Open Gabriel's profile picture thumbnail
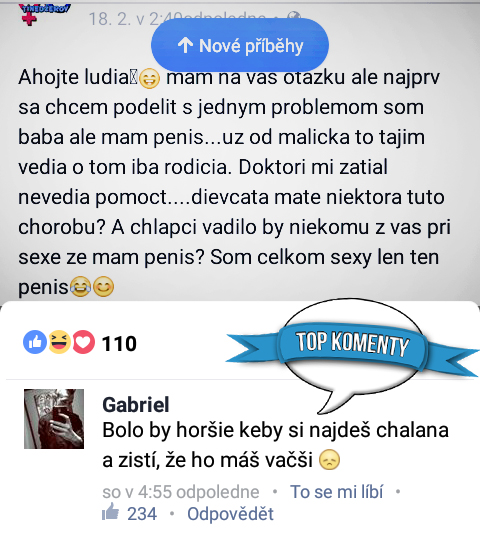 pos(54,419)
